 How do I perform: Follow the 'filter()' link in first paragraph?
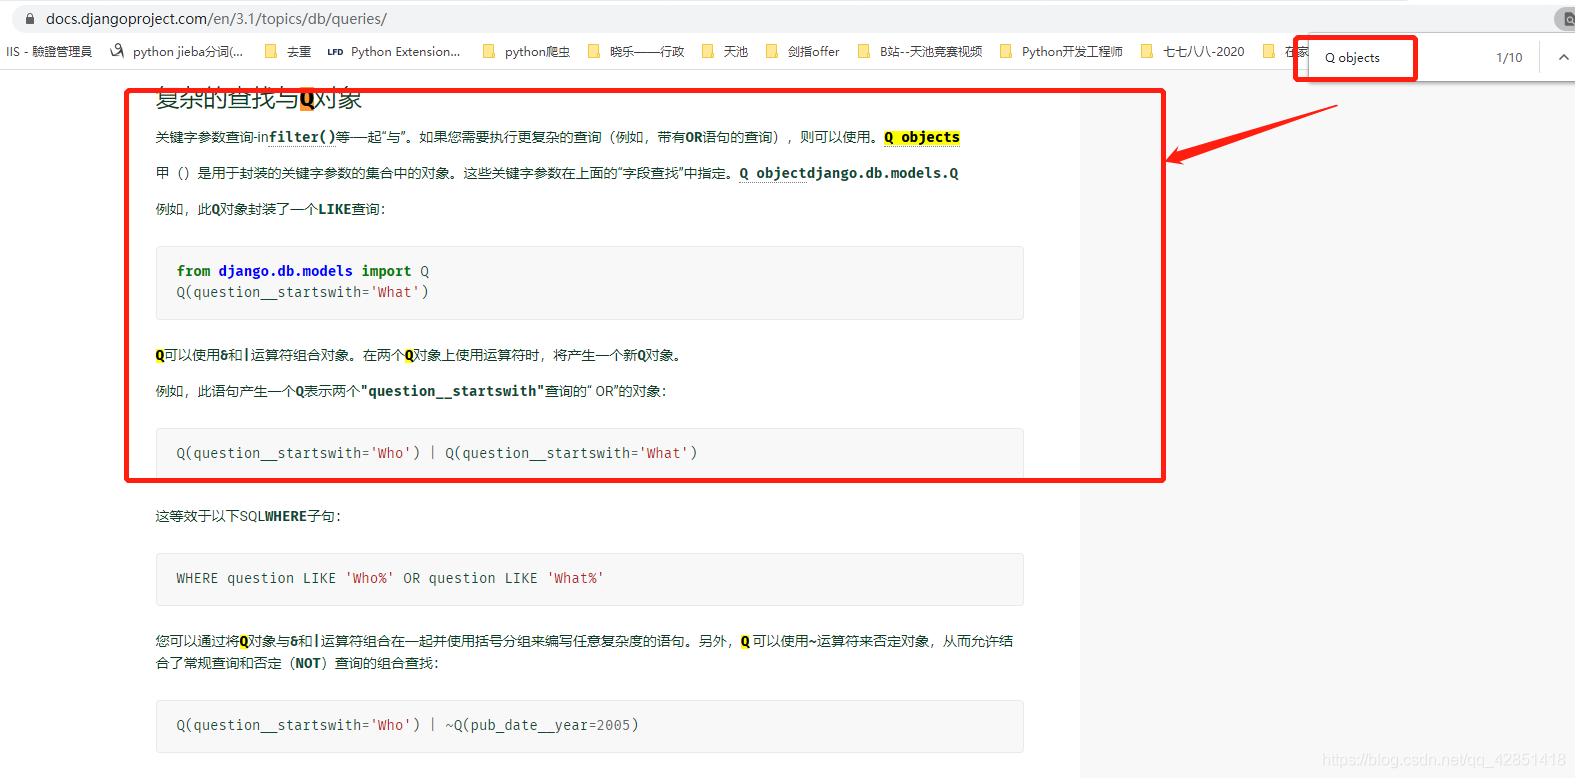click(302, 138)
